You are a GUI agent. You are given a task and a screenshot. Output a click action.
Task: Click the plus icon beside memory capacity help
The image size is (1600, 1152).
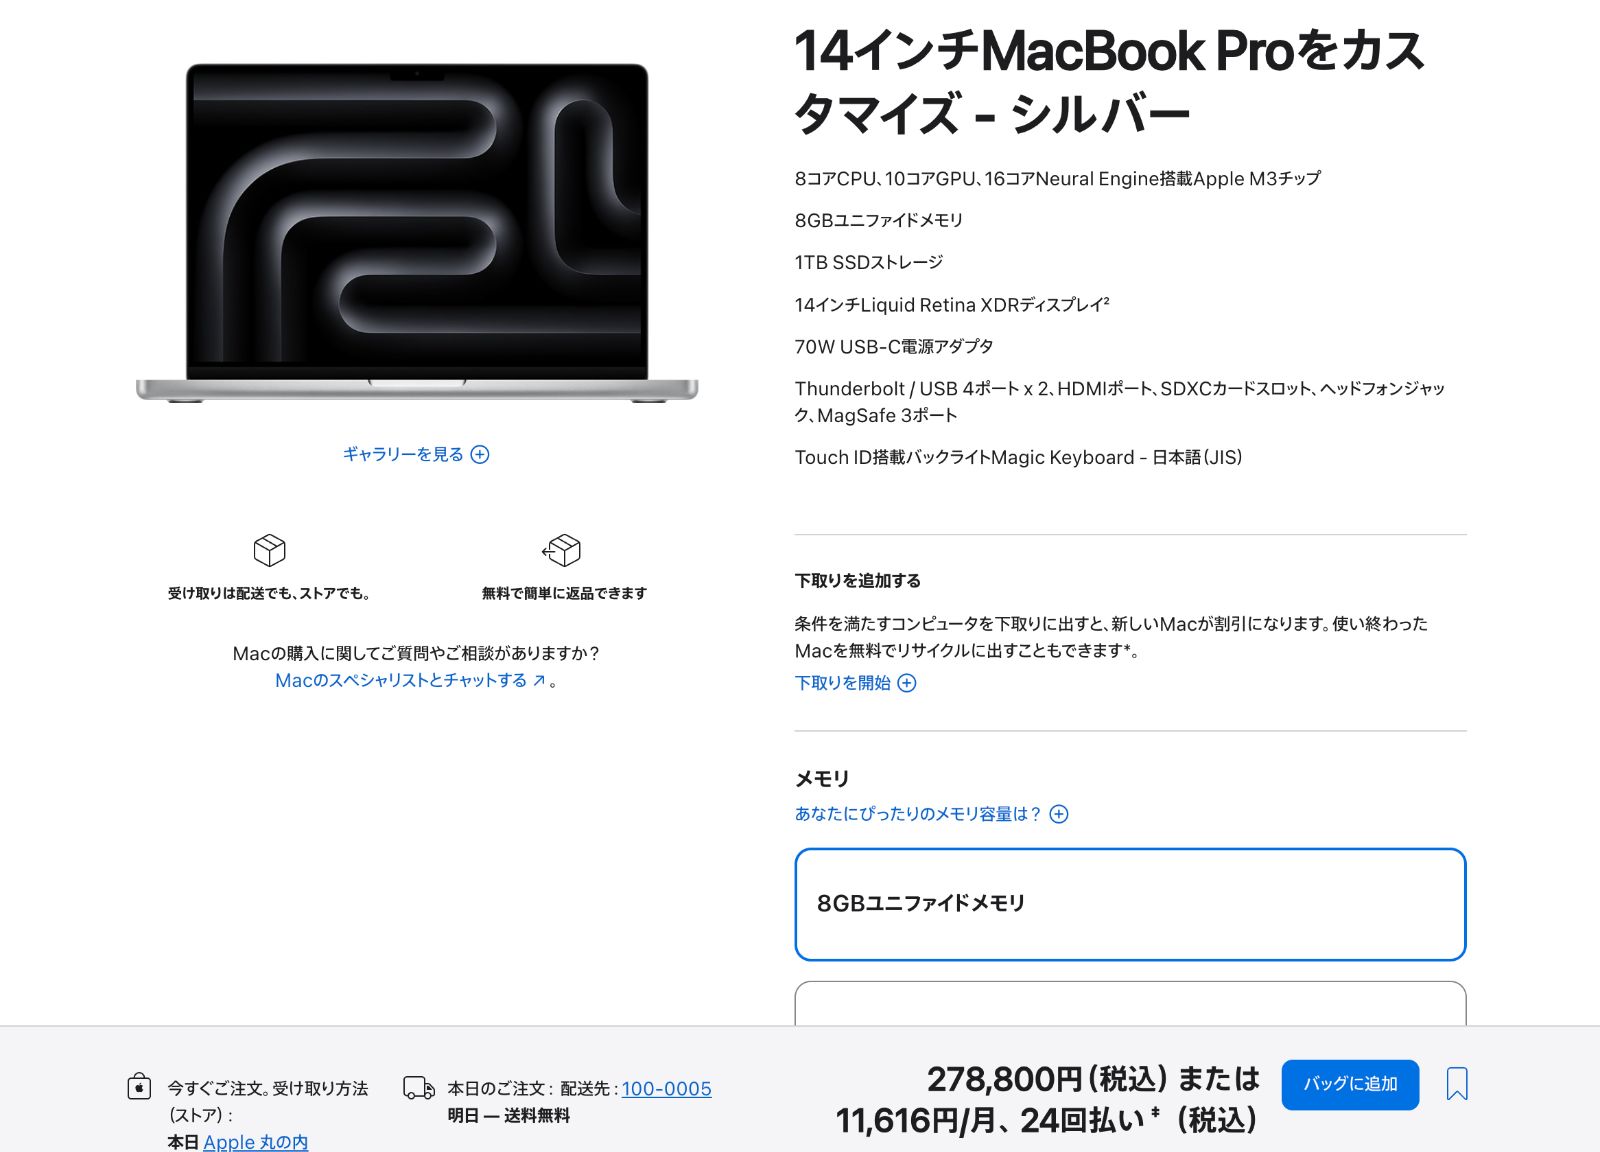pos(1059,814)
